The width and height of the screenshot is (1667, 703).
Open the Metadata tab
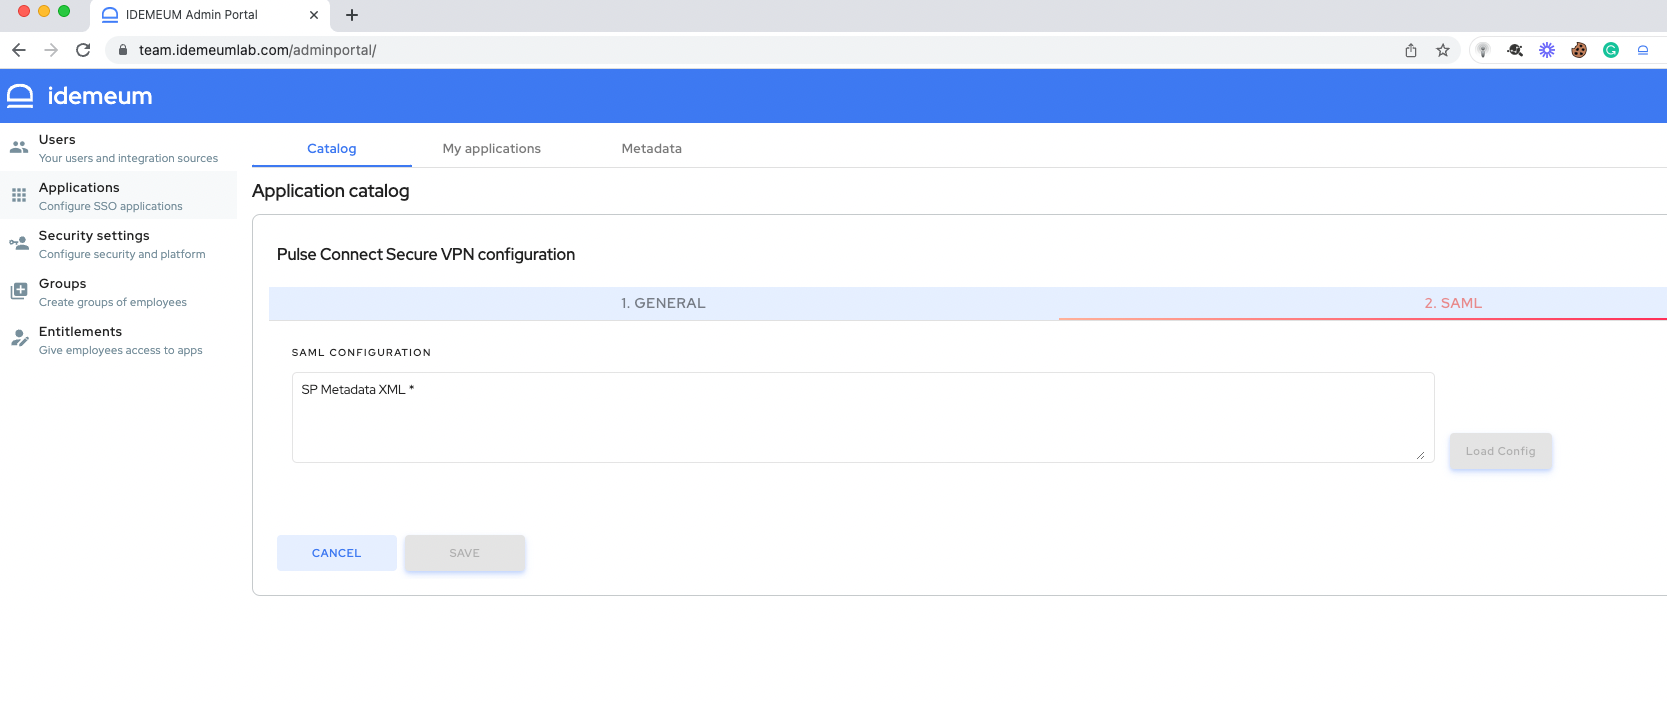tap(652, 148)
